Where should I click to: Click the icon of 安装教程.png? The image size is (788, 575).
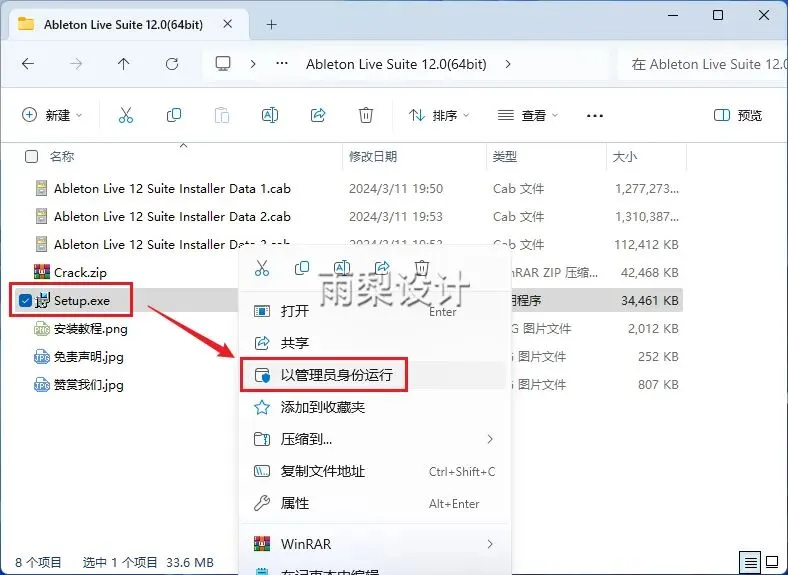click(x=42, y=329)
